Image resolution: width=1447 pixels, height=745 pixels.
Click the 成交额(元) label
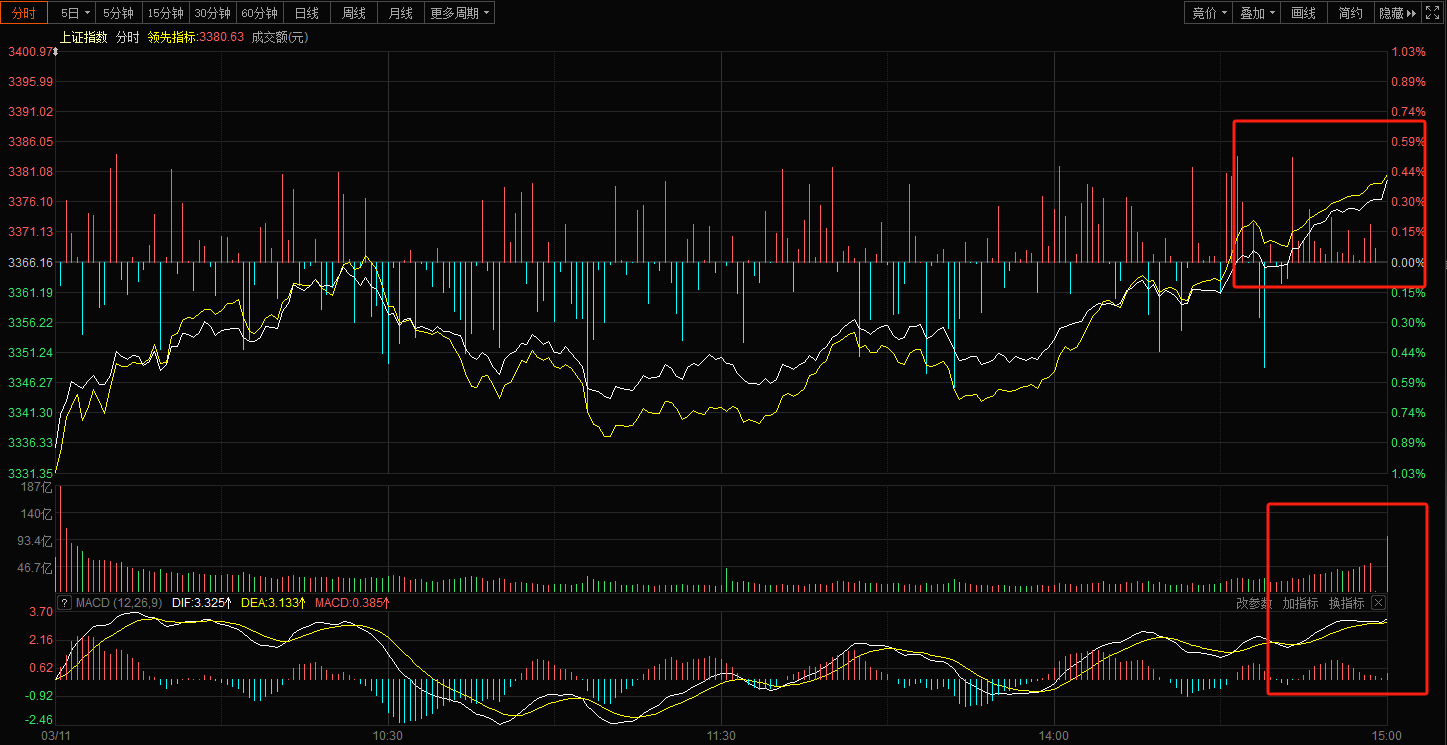pyautogui.click(x=280, y=37)
